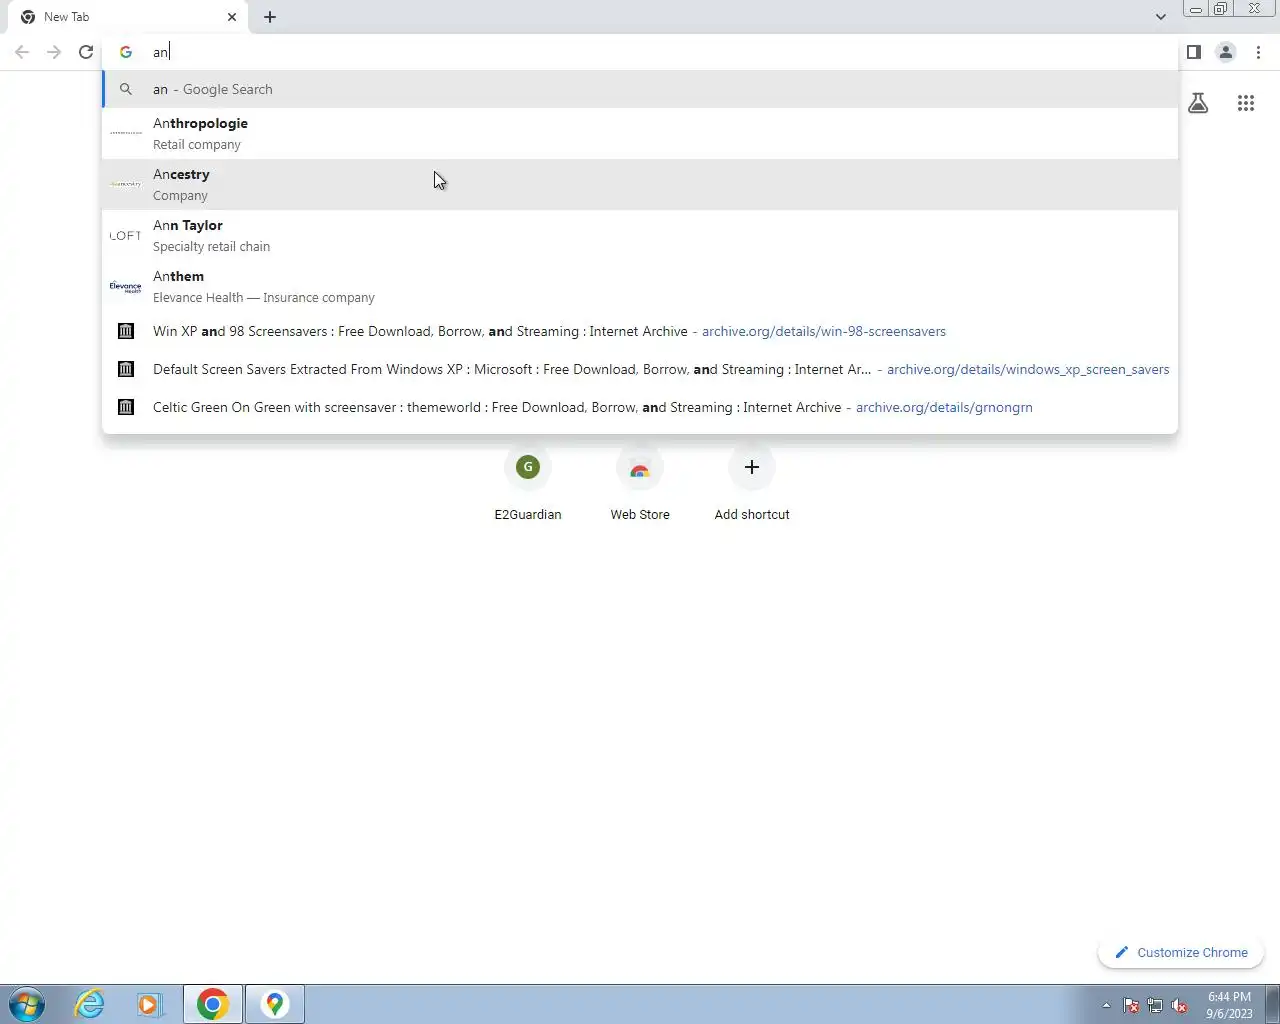Click the network tray icon
This screenshot has height=1024, width=1280.
[1155, 1006]
